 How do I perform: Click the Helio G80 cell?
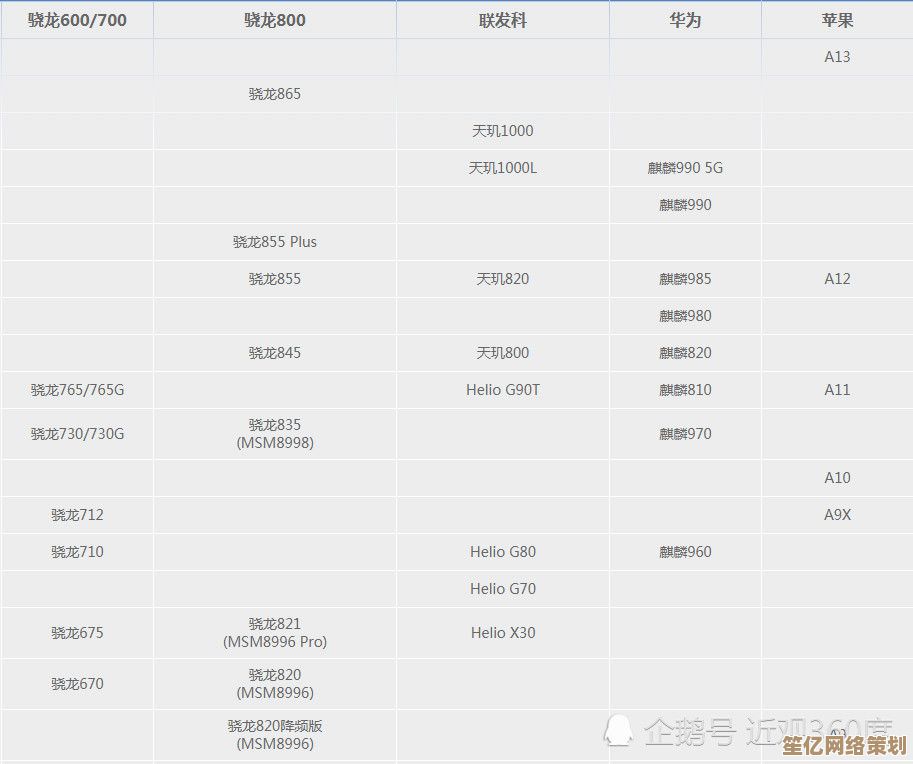tap(503, 552)
